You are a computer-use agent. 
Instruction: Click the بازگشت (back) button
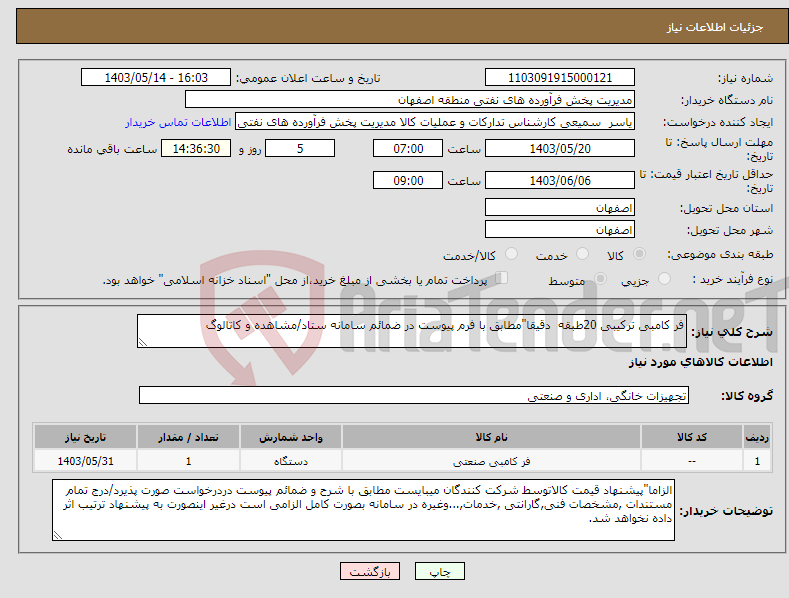[370, 571]
